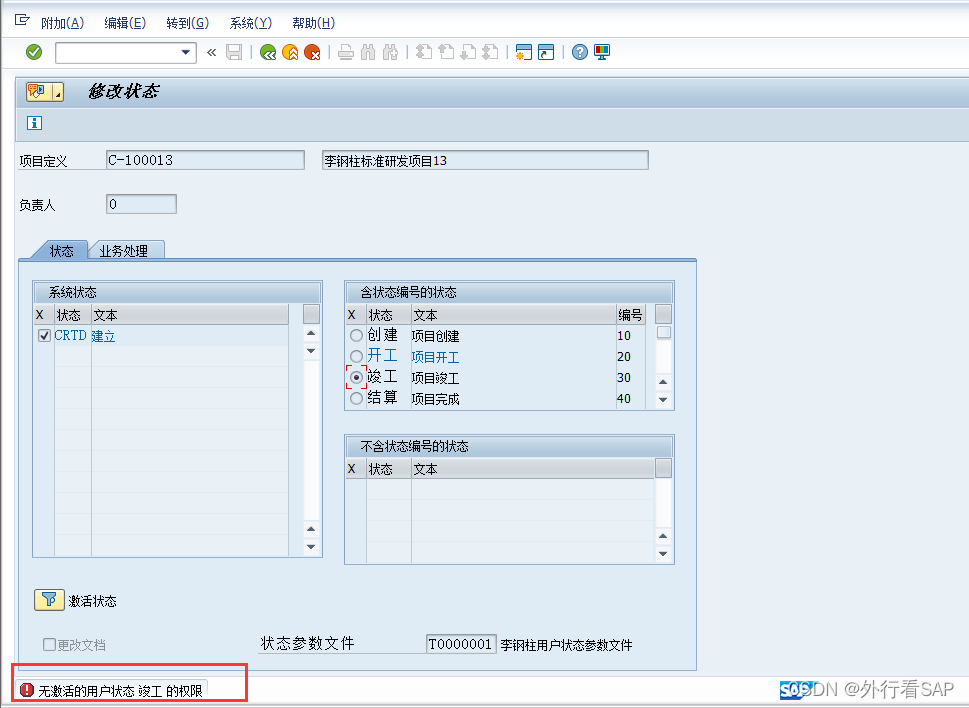Open the window system menu icon
This screenshot has width=969, height=708.
coord(22,20)
